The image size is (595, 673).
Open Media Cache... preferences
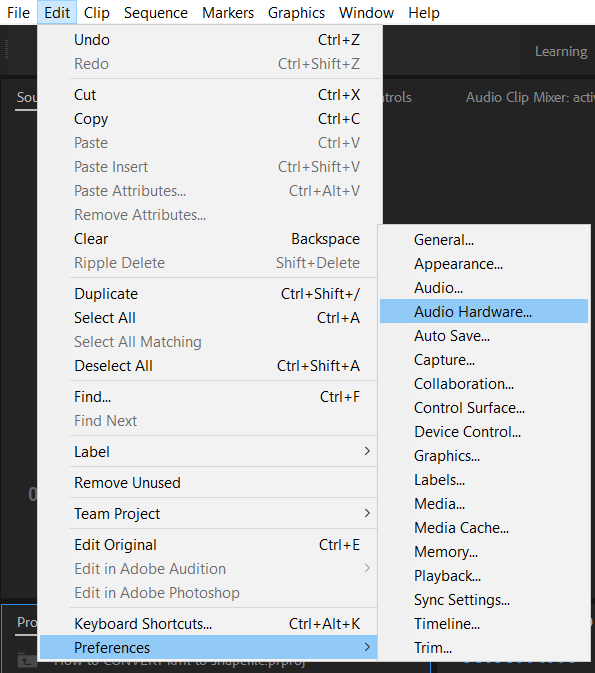pyautogui.click(x=484, y=528)
